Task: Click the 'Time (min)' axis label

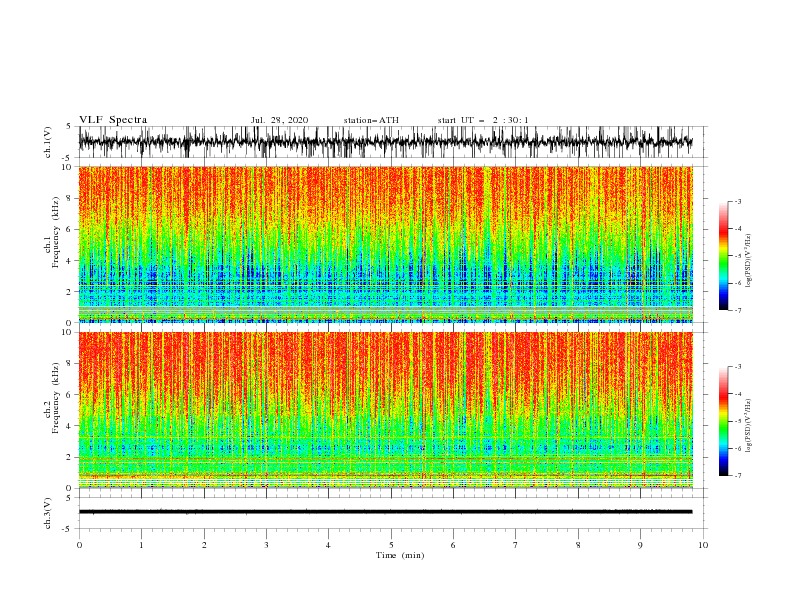Action: (x=400, y=555)
